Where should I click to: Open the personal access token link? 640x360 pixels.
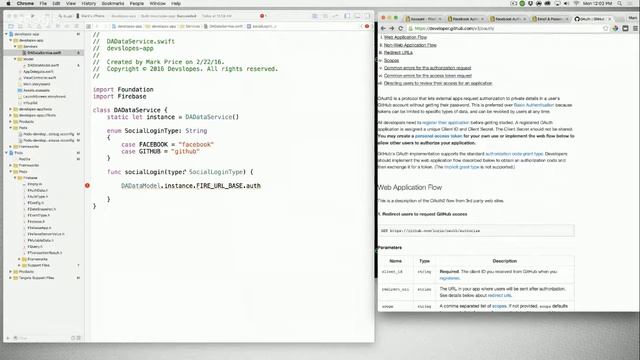(x=439, y=136)
